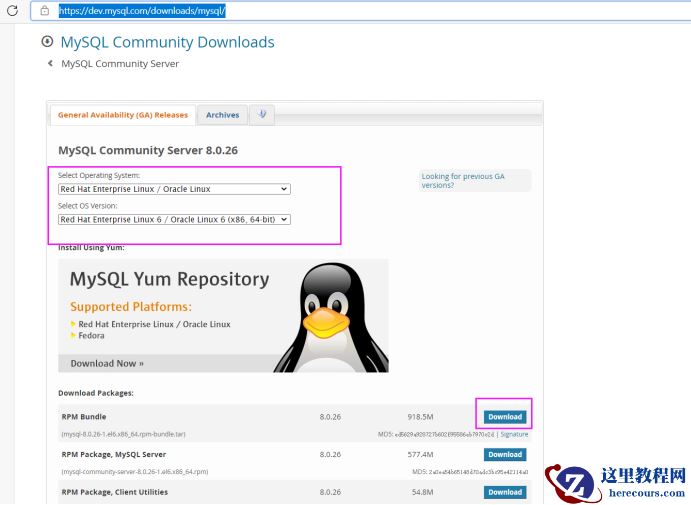Screen dimensions: 691x505
Task: Switch to the Archives tab
Action: pos(223,115)
